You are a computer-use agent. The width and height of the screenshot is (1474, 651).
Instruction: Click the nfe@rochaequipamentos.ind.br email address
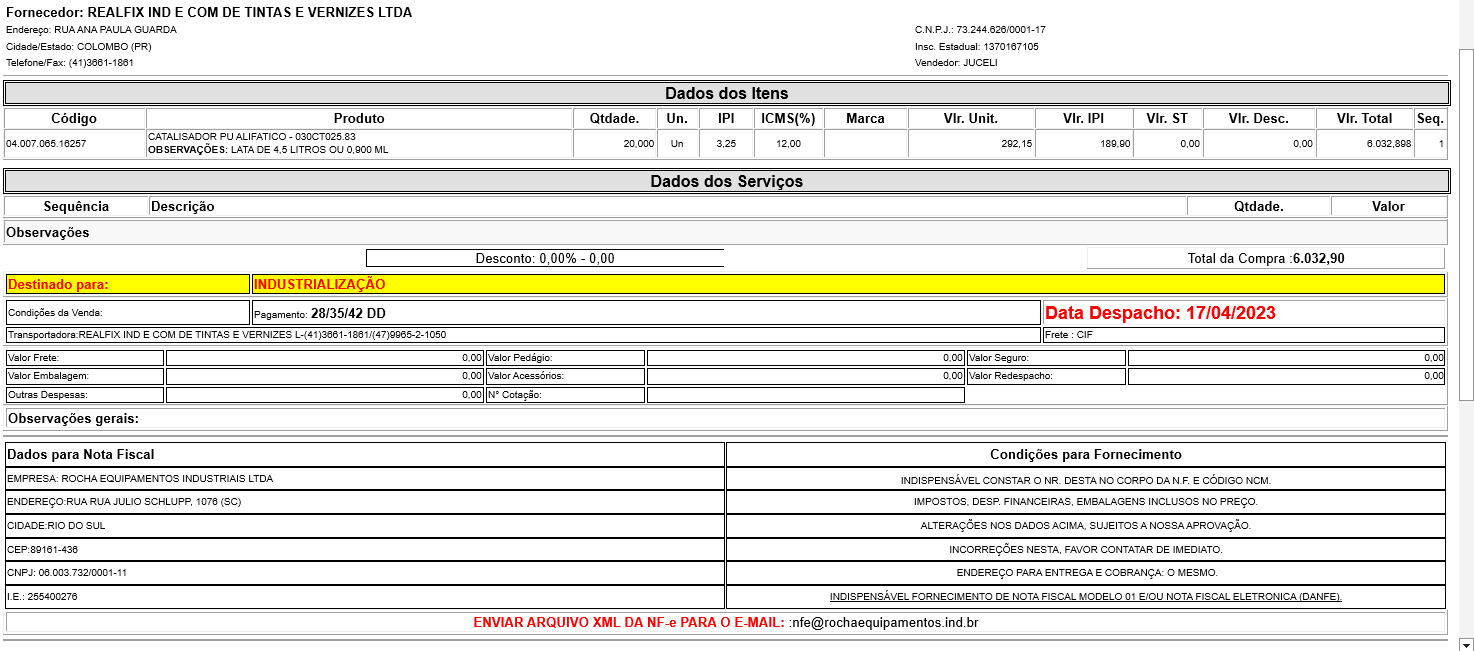point(885,622)
